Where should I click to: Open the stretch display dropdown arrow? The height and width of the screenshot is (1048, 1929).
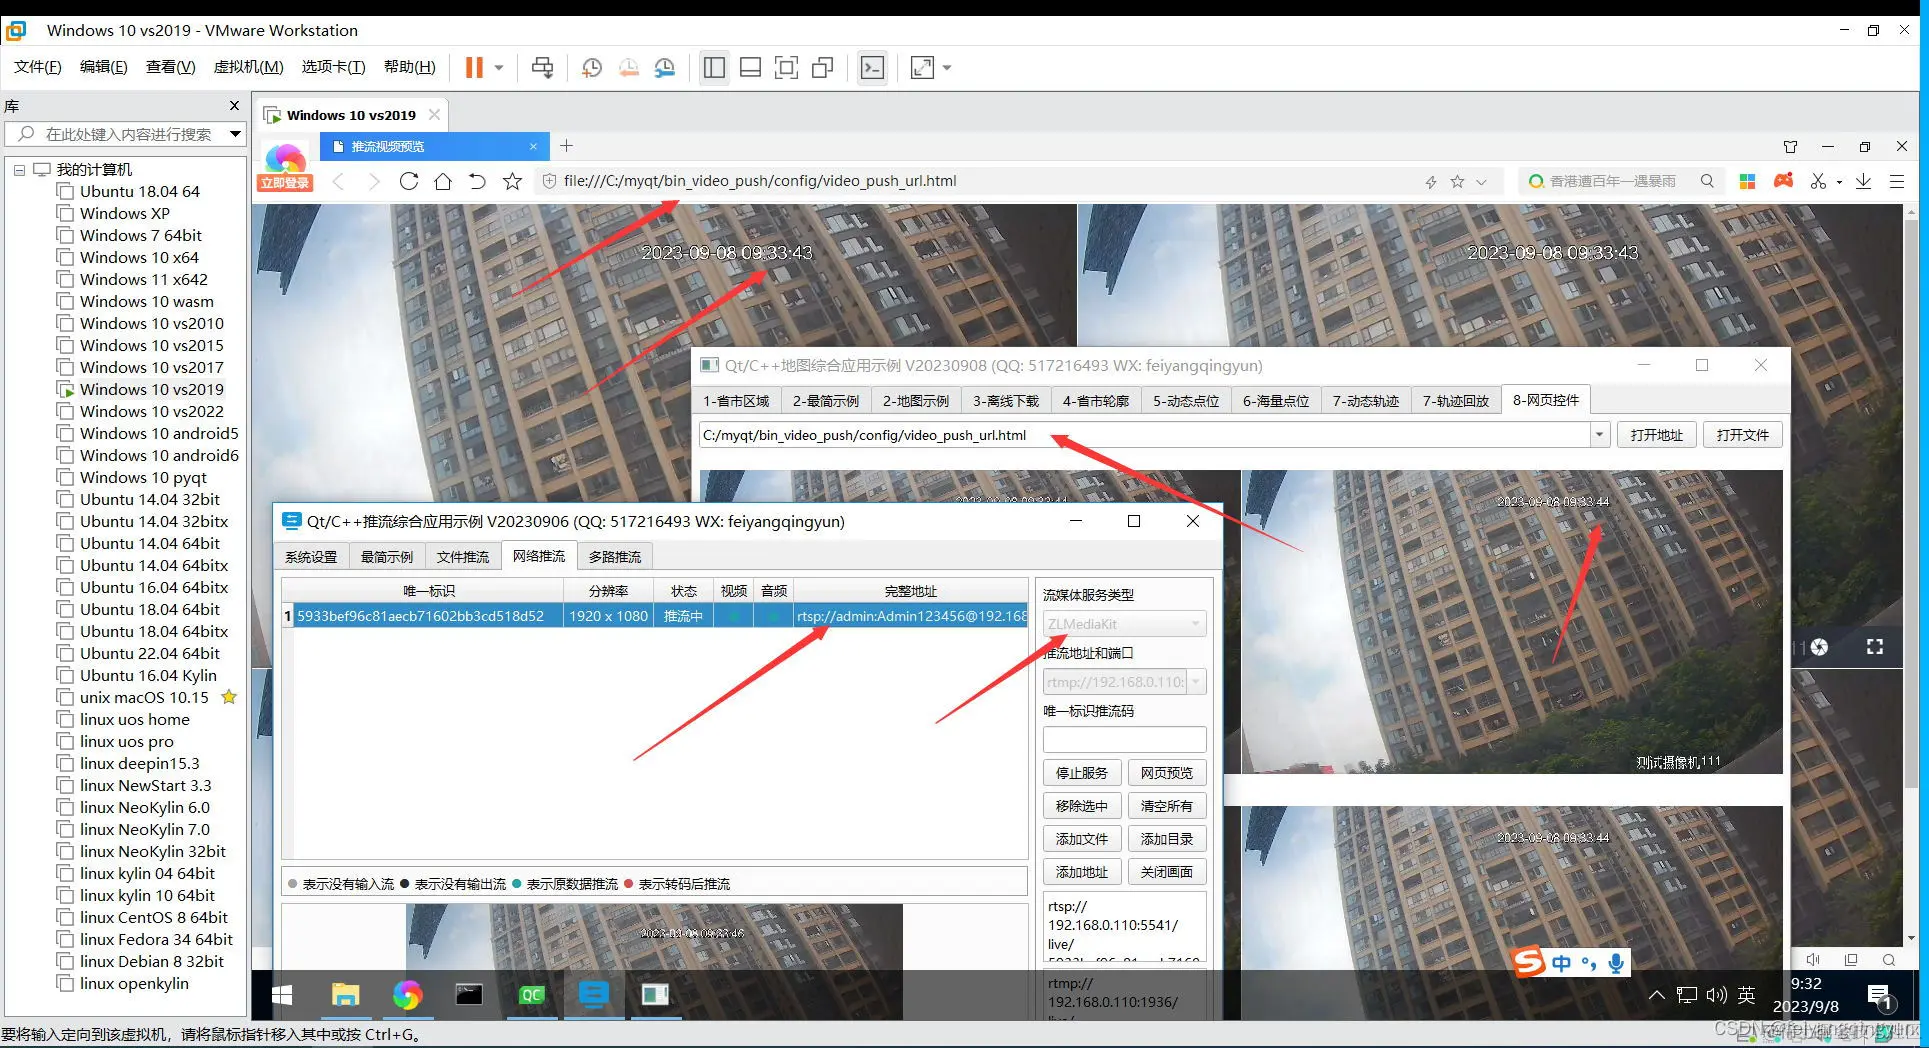click(x=947, y=68)
